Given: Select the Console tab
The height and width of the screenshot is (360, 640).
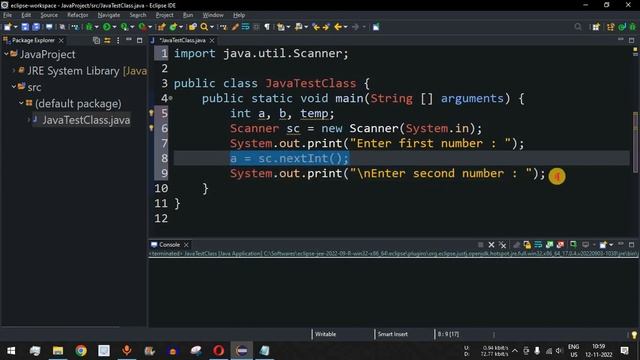Looking at the screenshot, I should [x=169, y=244].
